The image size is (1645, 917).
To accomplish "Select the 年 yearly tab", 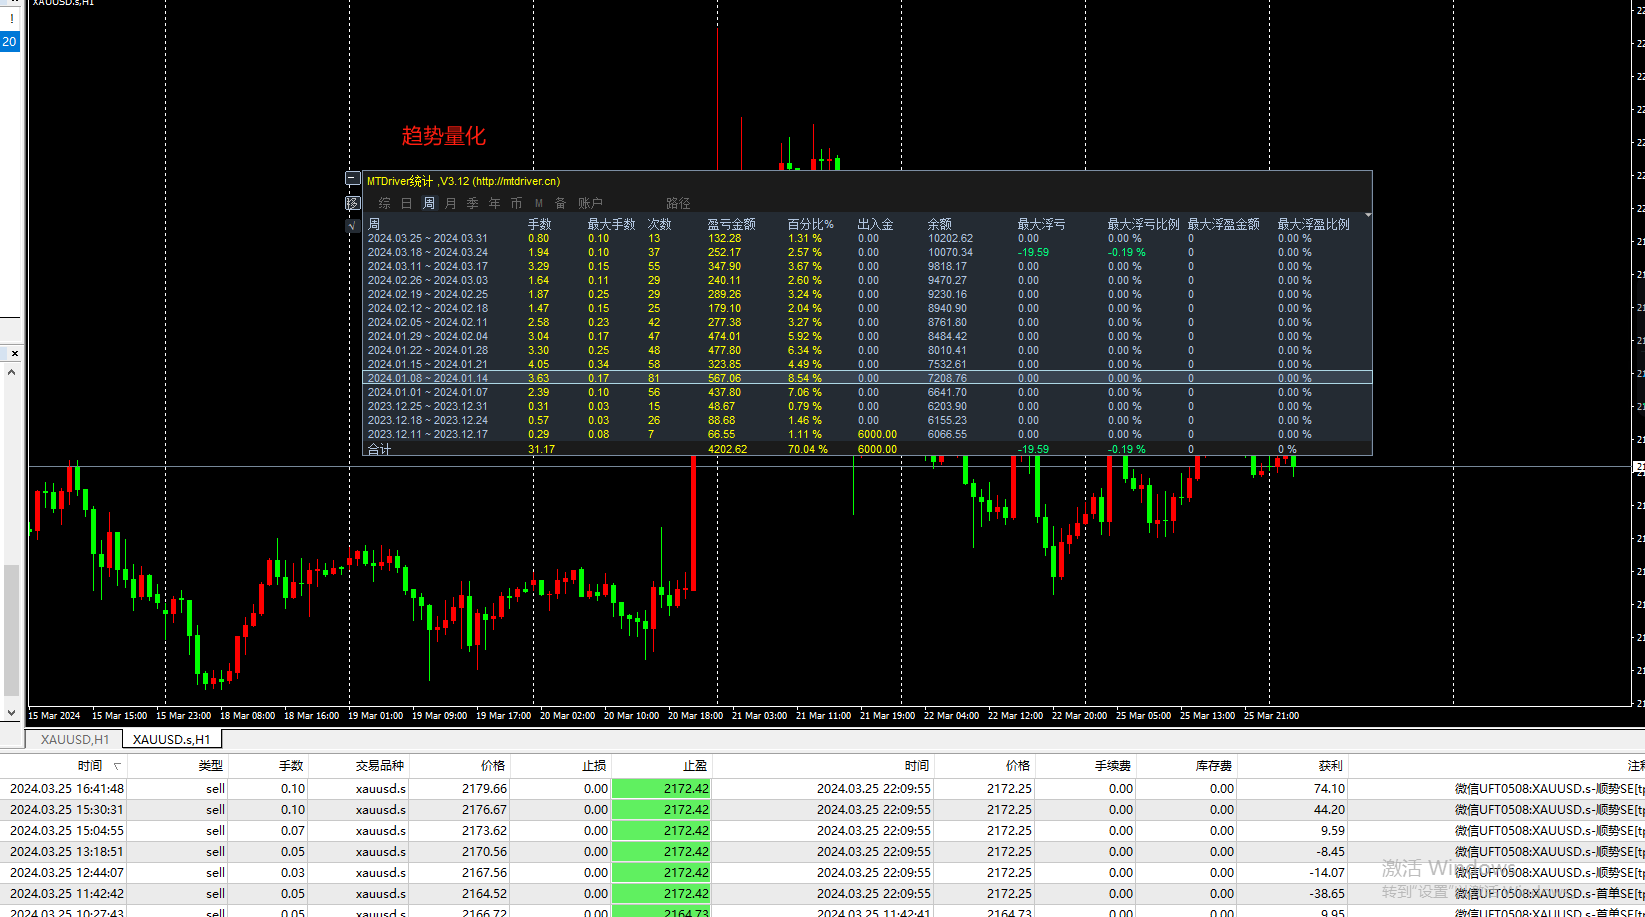I will 495,203.
